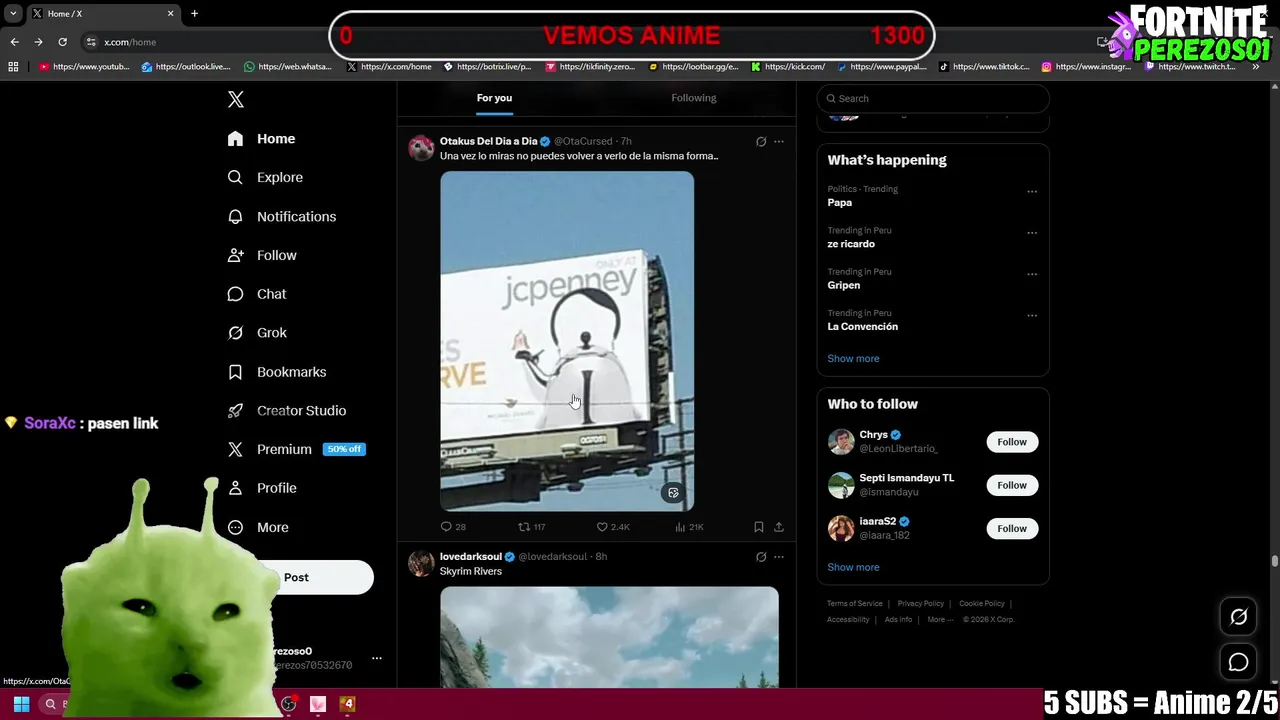The image size is (1280, 720).
Task: Open a new browser tab
Action: (194, 14)
